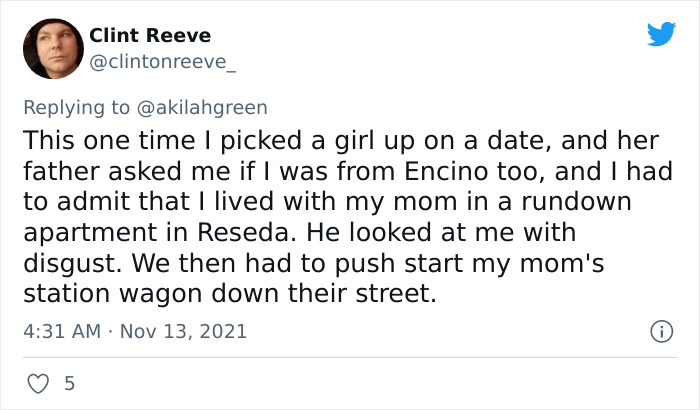Screen dimensions: 700x410
Task: Click the divider line above the likes
Action: pyautogui.click(x=350, y=357)
